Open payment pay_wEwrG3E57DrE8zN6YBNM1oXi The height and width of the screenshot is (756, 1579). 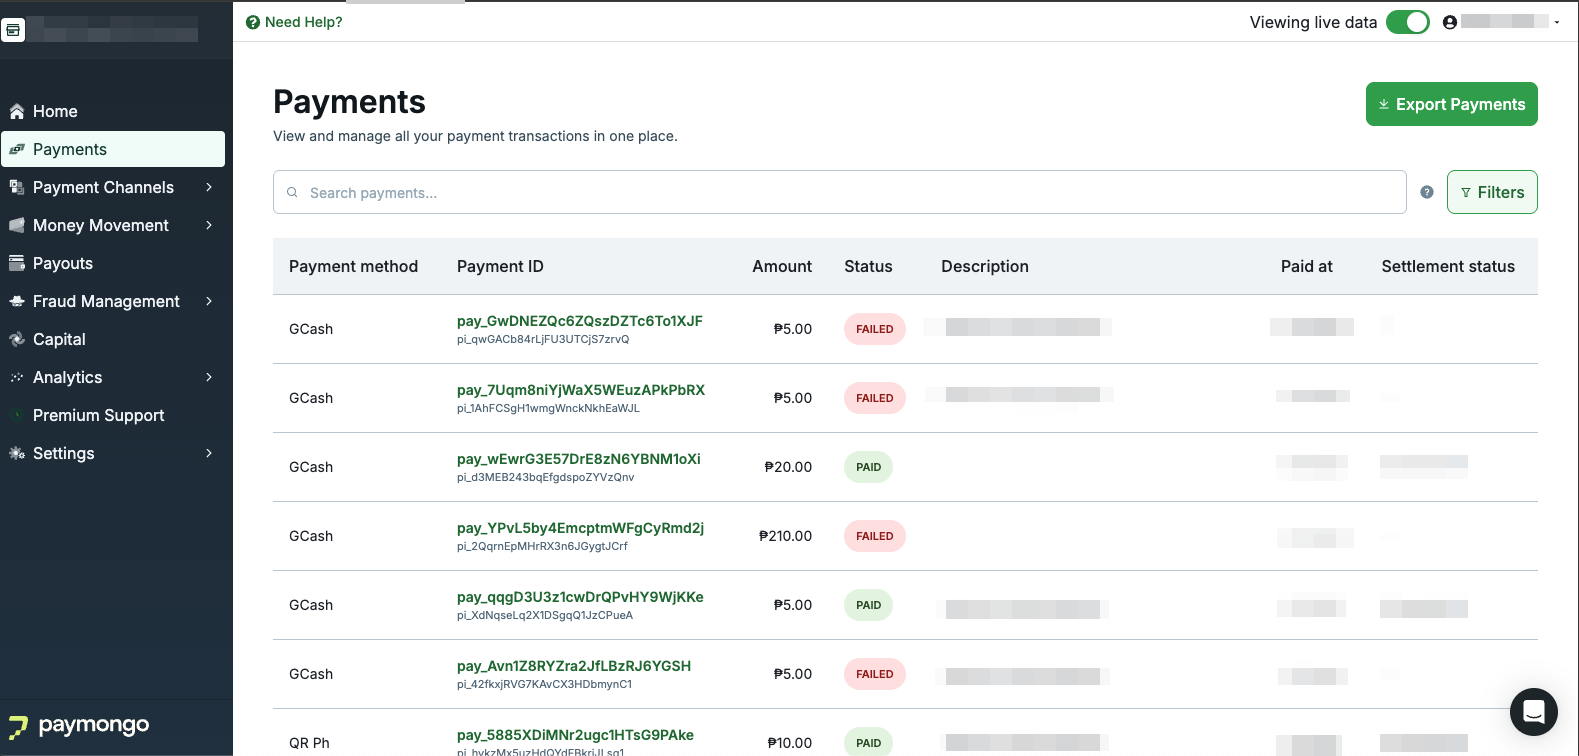tap(579, 459)
